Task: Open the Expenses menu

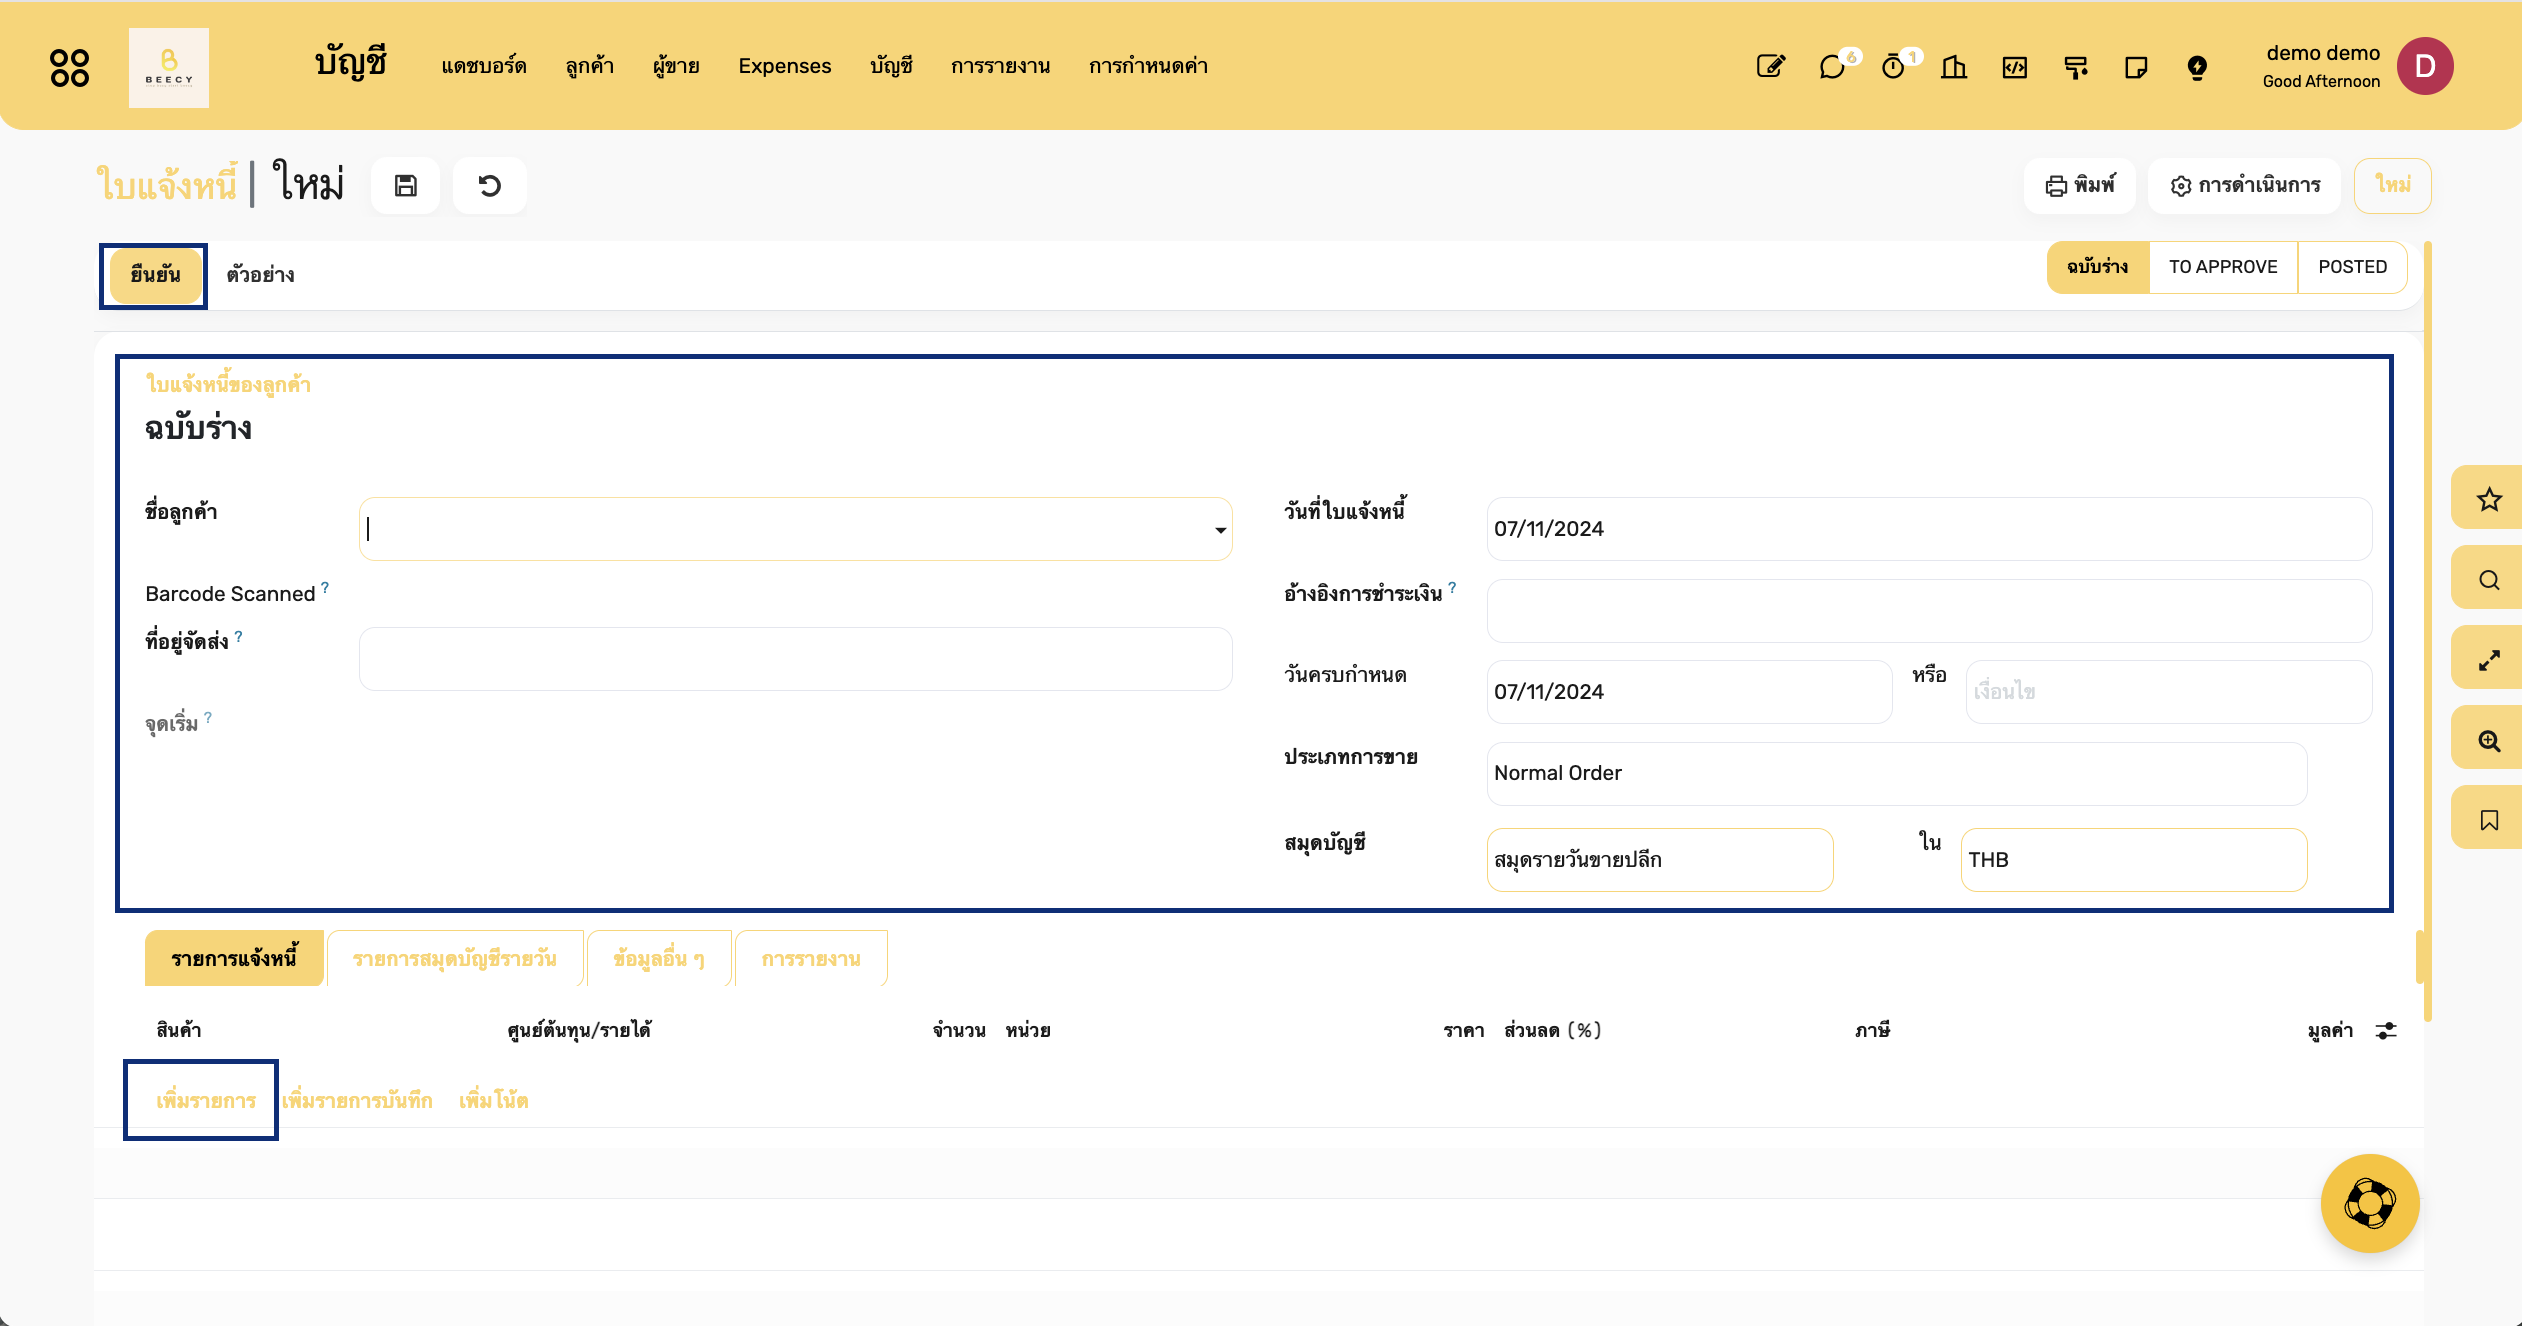Action: 785,66
